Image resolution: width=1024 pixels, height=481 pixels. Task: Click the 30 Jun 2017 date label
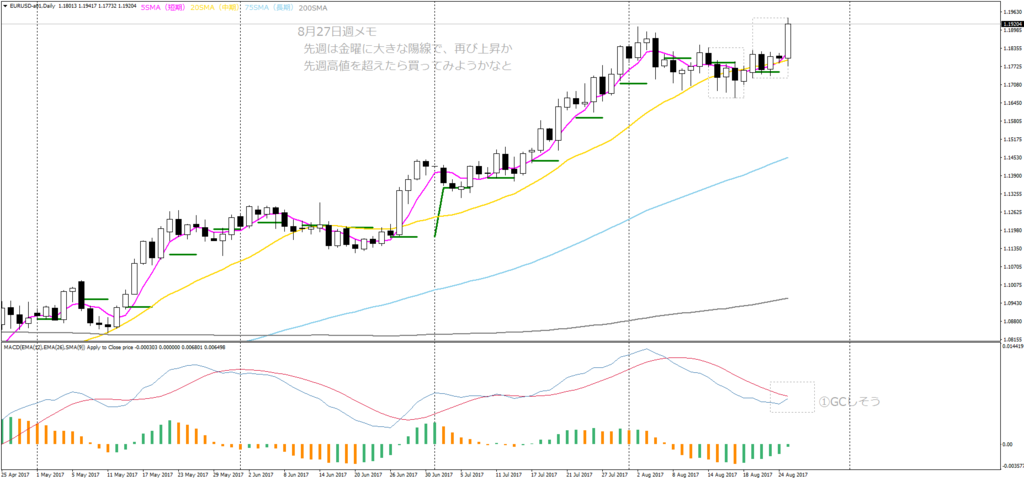click(438, 475)
